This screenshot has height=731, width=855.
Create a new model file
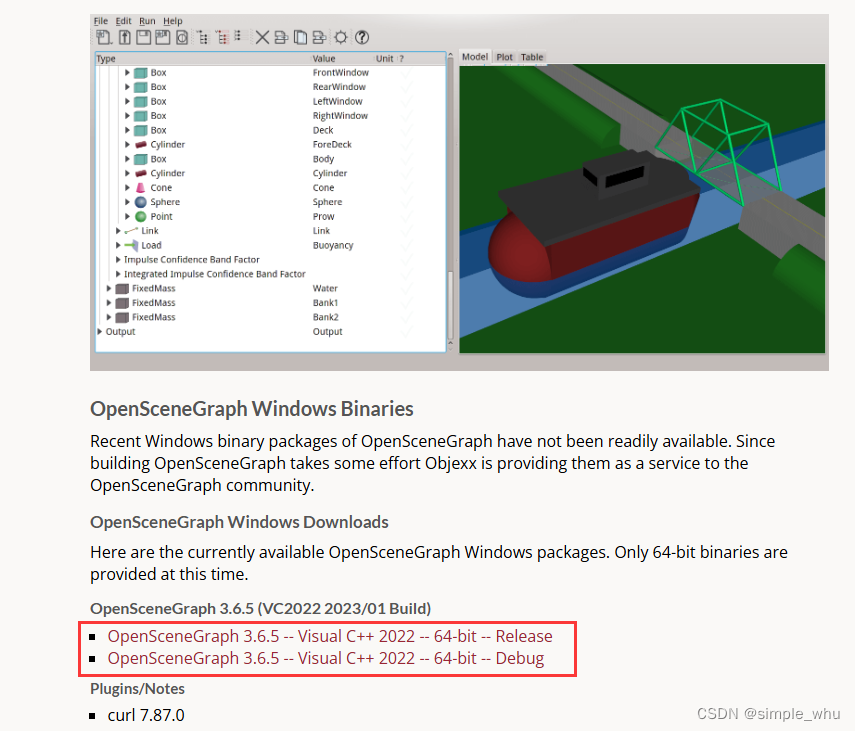pos(104,36)
